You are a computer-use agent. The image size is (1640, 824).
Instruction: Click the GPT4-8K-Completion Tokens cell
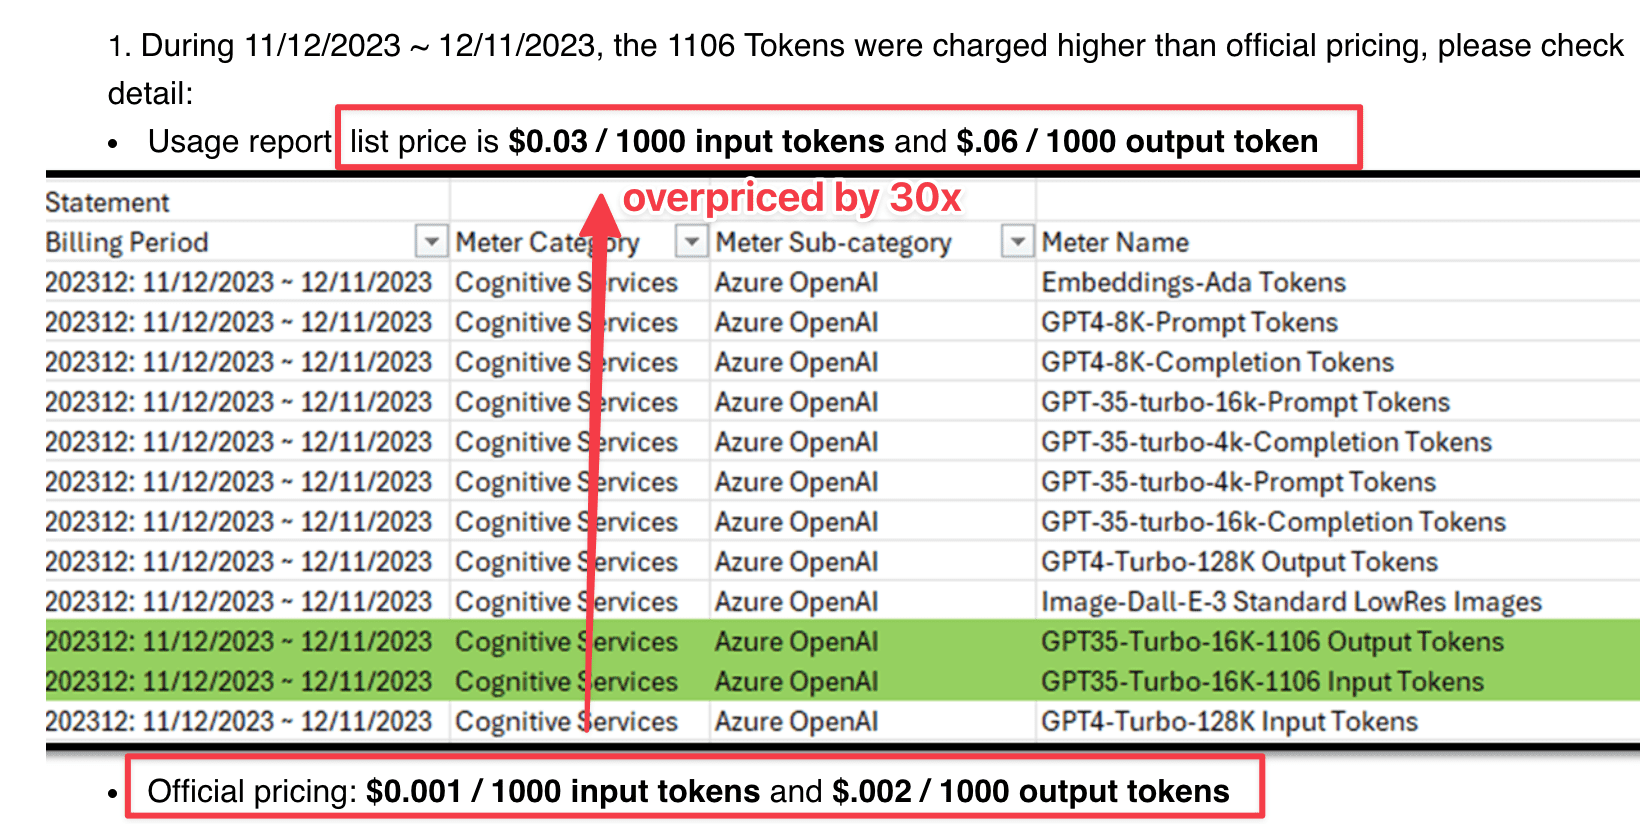1217,363
